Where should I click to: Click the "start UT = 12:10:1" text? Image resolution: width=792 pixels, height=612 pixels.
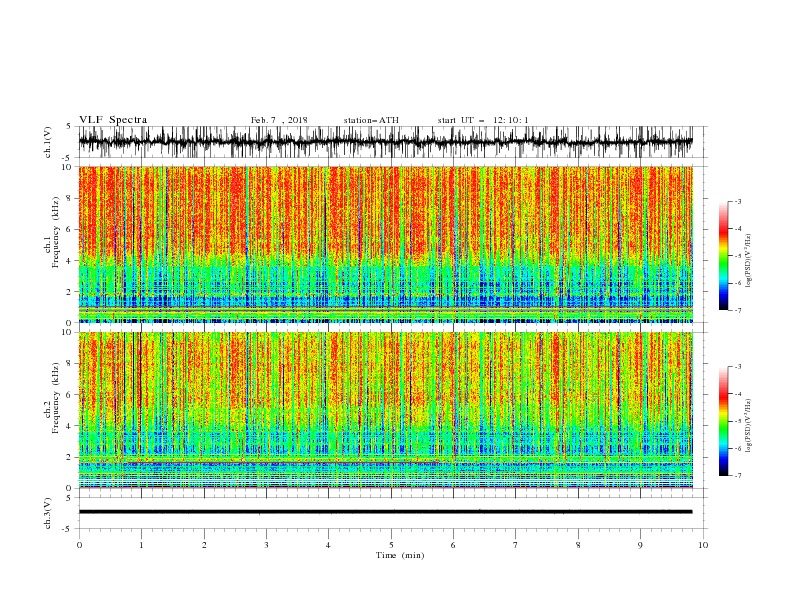483,120
